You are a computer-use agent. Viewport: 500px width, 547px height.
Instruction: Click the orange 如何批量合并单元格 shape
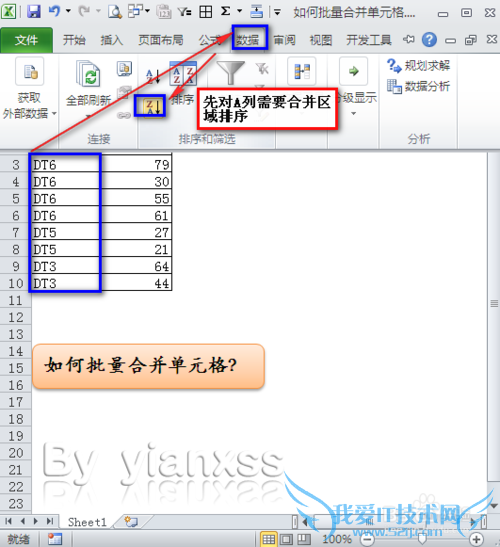(x=148, y=366)
